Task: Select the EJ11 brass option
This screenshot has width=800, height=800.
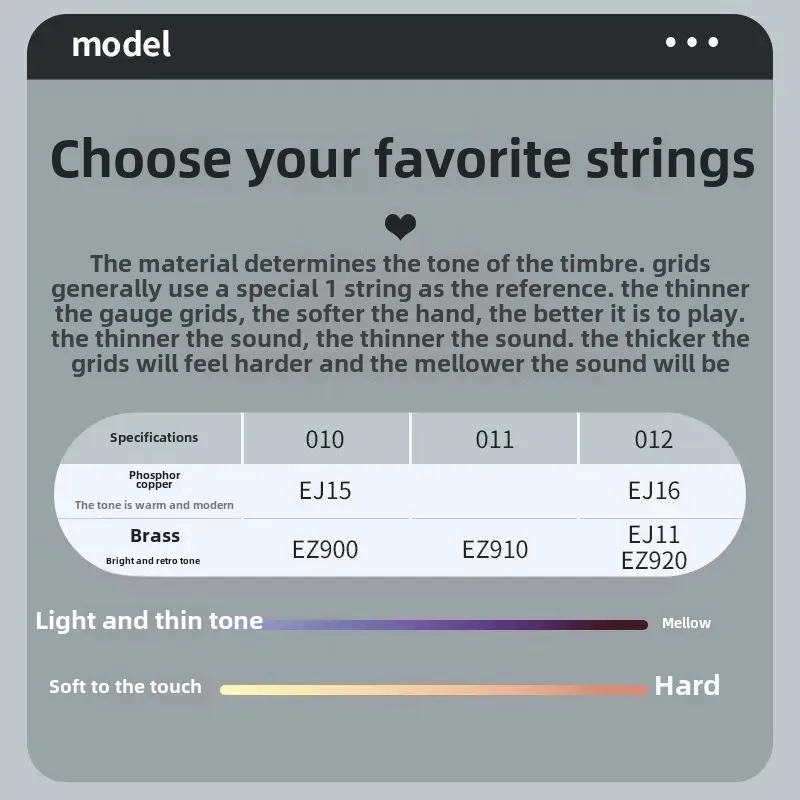Action: pyautogui.click(x=654, y=535)
